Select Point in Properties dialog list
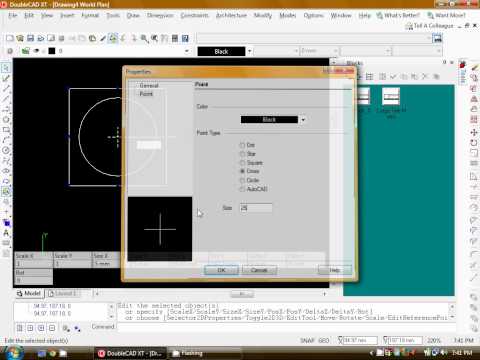Screen dimensions: 480x360 click(146, 94)
